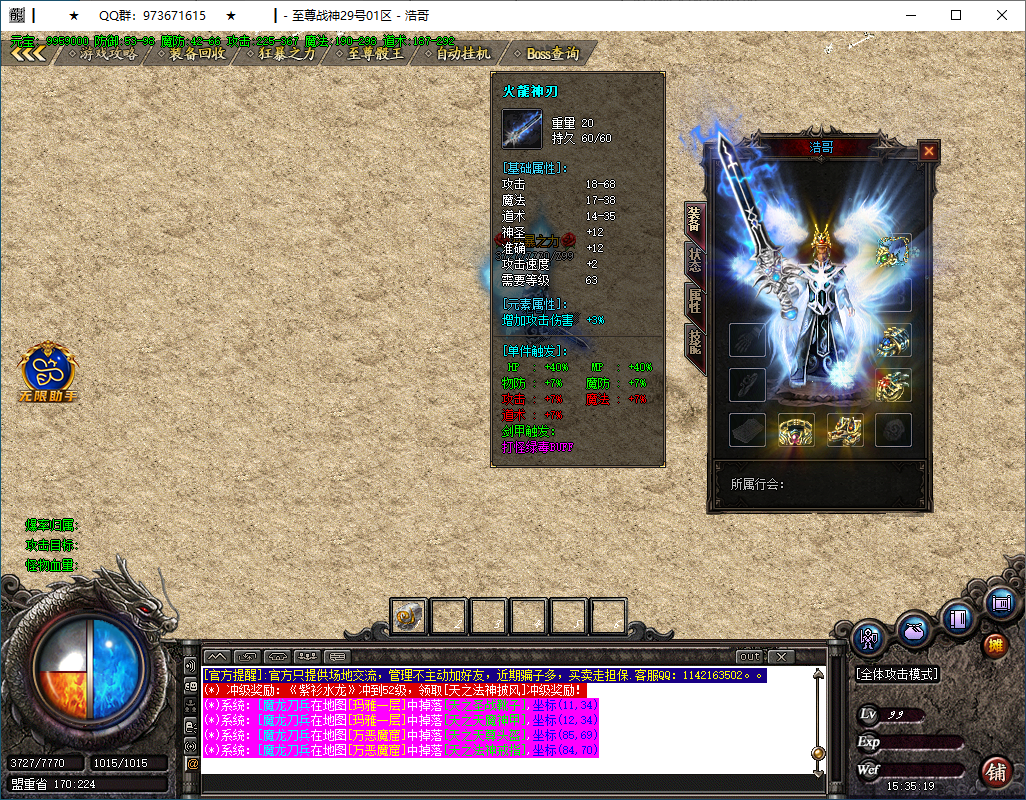The width and height of the screenshot is (1026, 800).
Task: Click the 盟重省 170:224 location text
Action: [53, 784]
